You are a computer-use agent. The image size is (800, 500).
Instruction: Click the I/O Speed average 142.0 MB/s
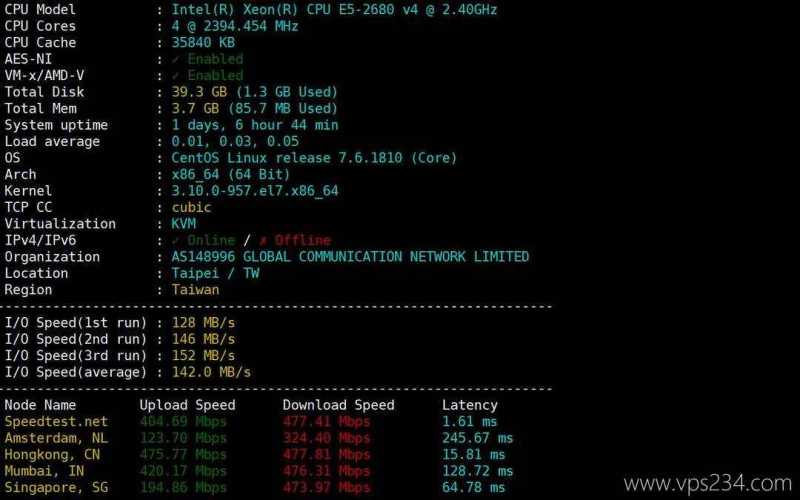point(211,372)
